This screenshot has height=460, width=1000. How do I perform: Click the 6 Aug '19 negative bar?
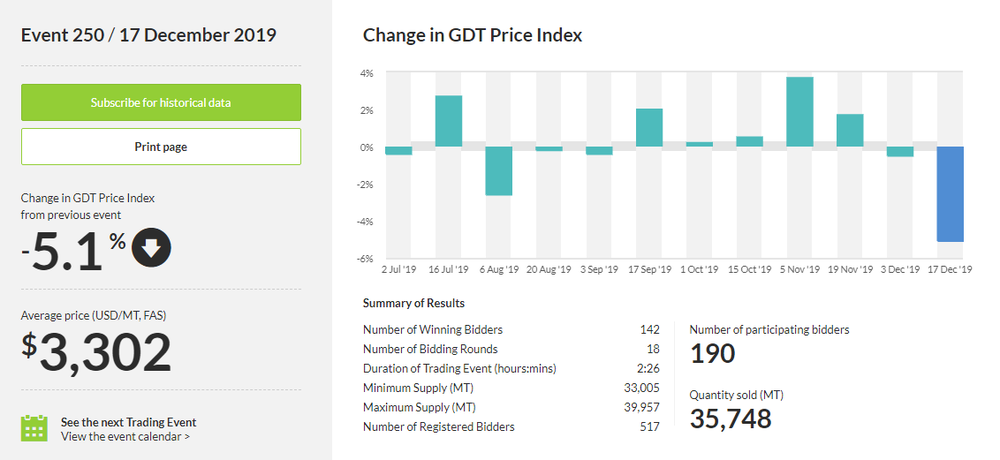coord(498,171)
